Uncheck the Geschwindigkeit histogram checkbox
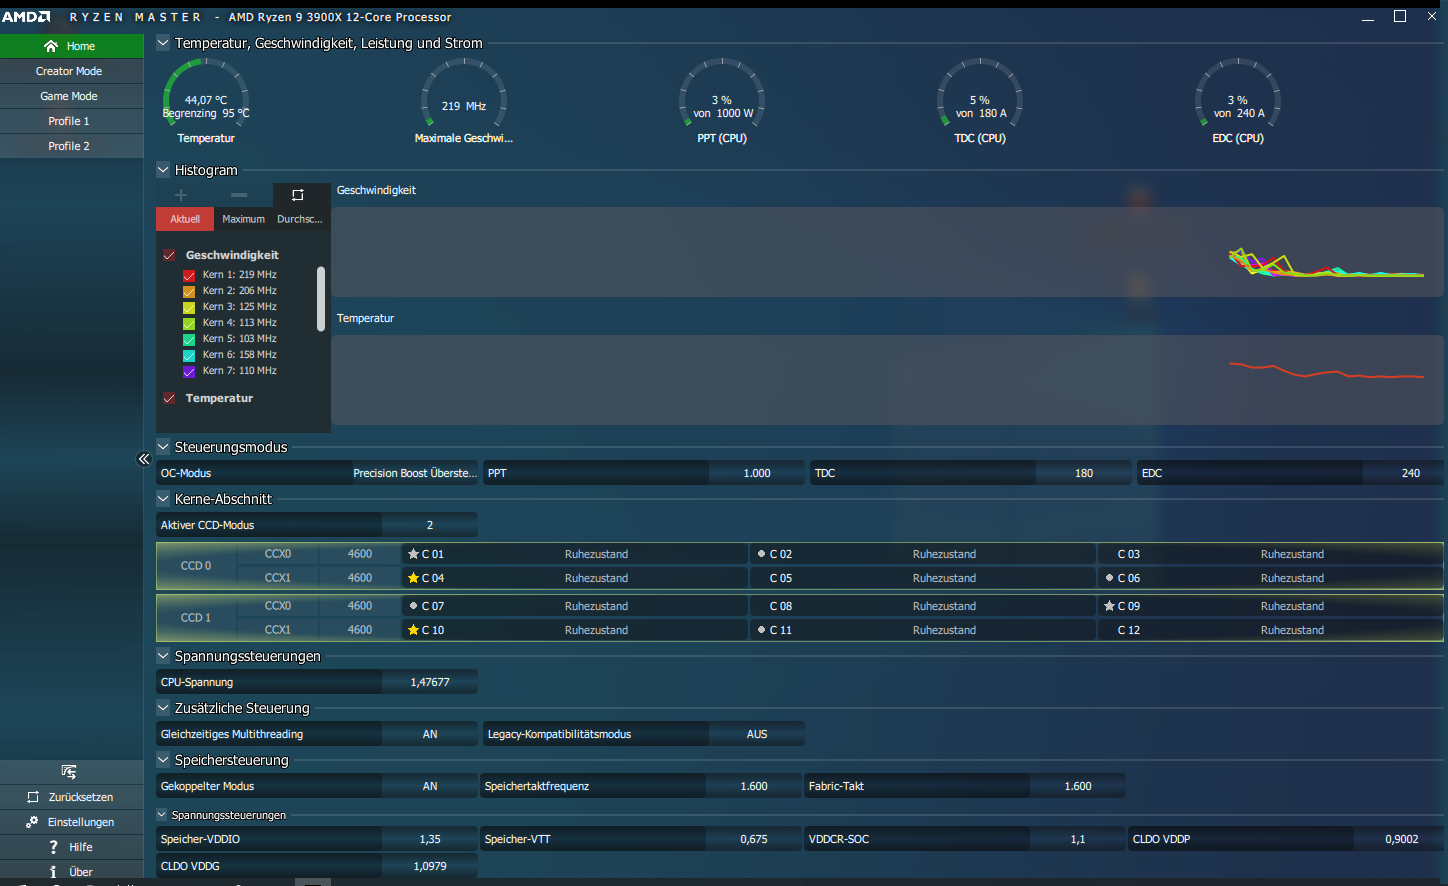Viewport: 1448px width, 886px height. 169,255
